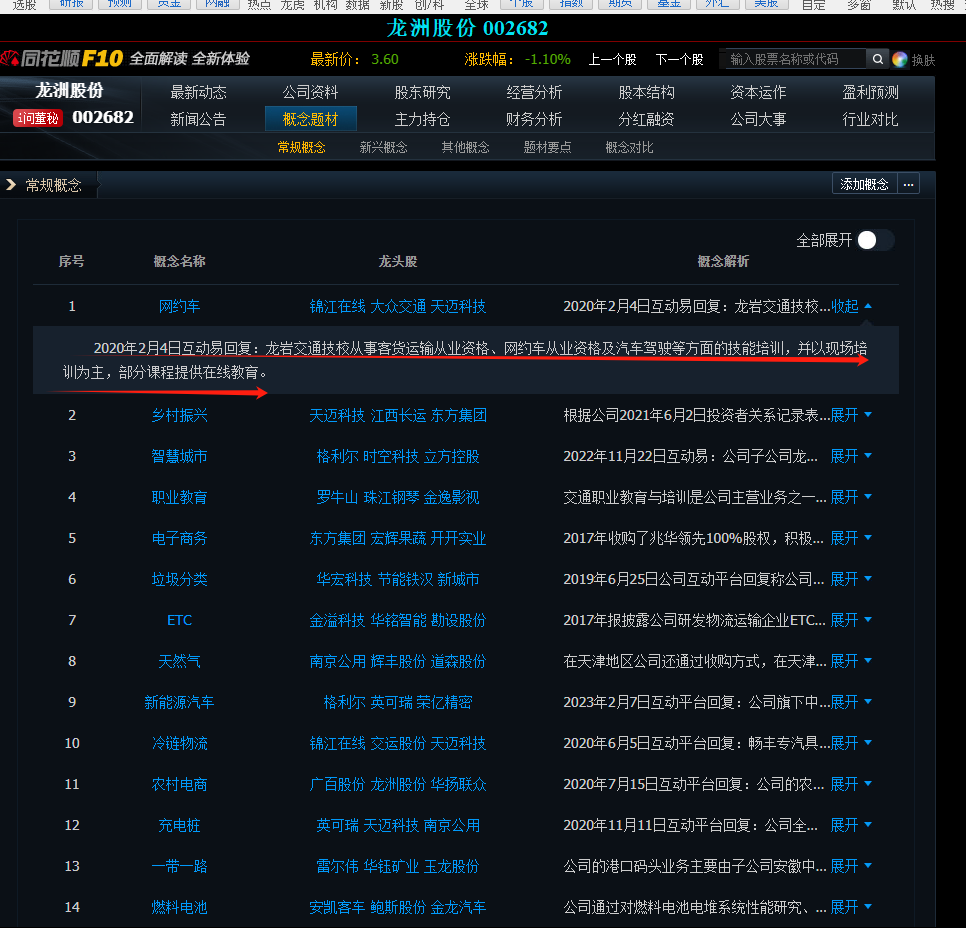Viewport: 966px width, 928px height.
Task: Expand the 冷链物流 concept analysis
Action: coord(851,743)
